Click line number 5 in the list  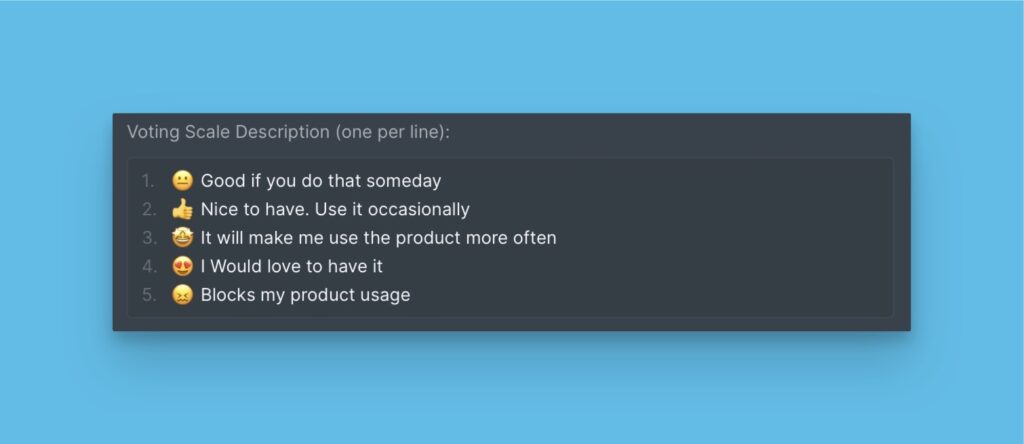point(149,295)
